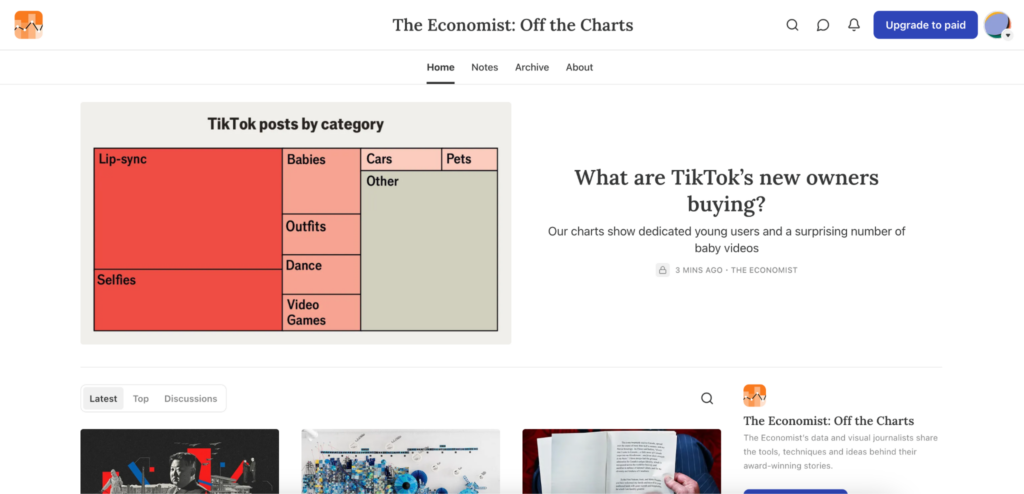Click the Upgrade to paid button
The height and width of the screenshot is (494, 1024).
[925, 25]
